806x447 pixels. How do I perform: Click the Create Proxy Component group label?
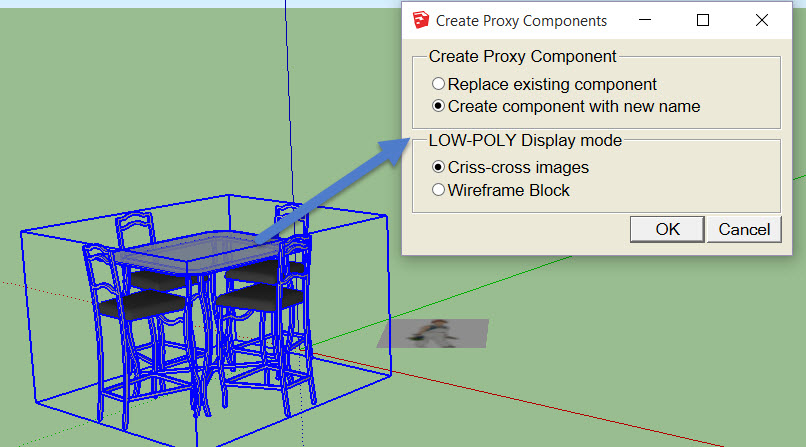point(523,57)
